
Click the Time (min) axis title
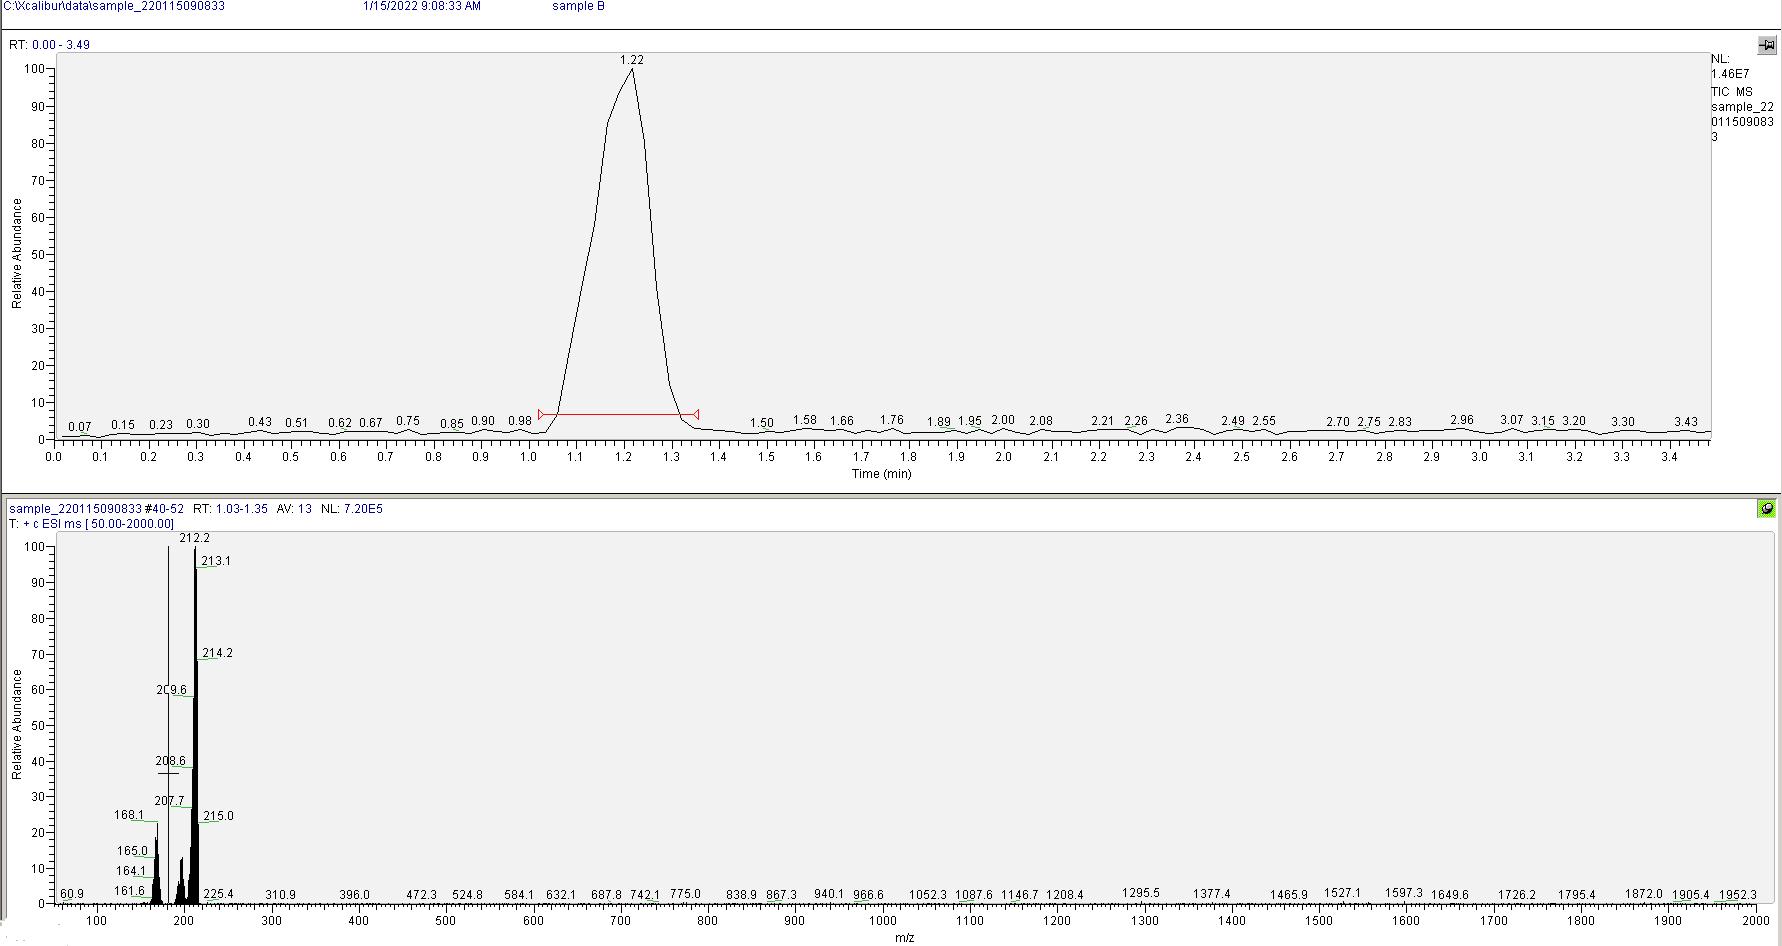point(881,474)
